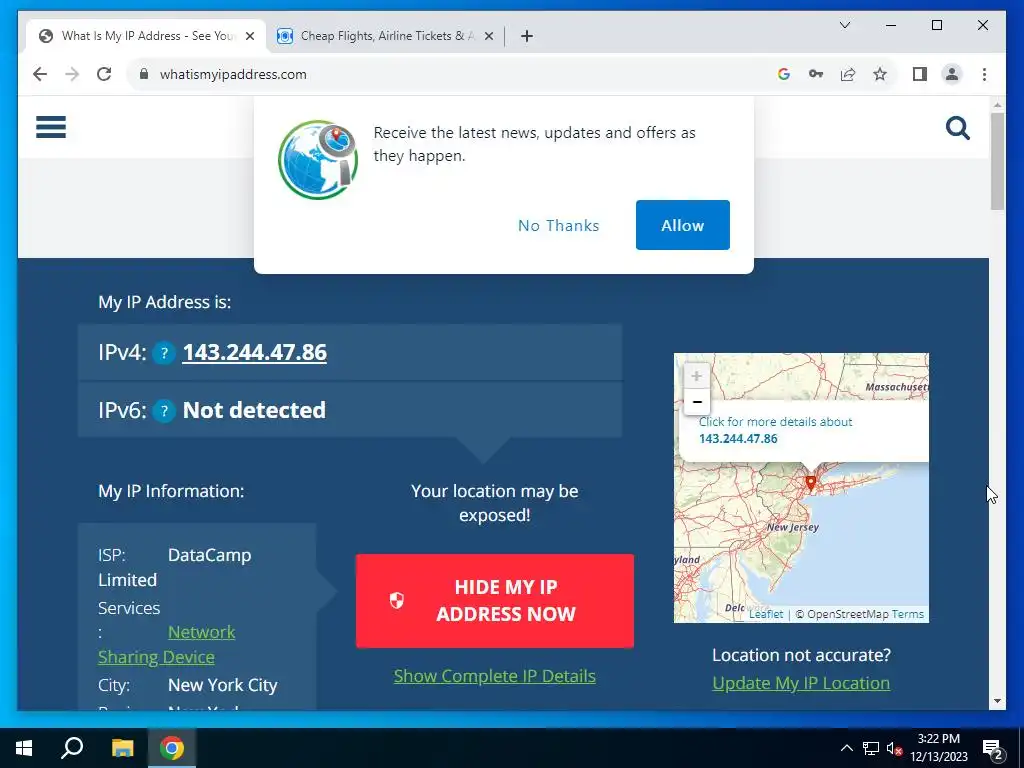Zoom in on the map with plus
This screenshot has height=768, width=1024.
(696, 376)
